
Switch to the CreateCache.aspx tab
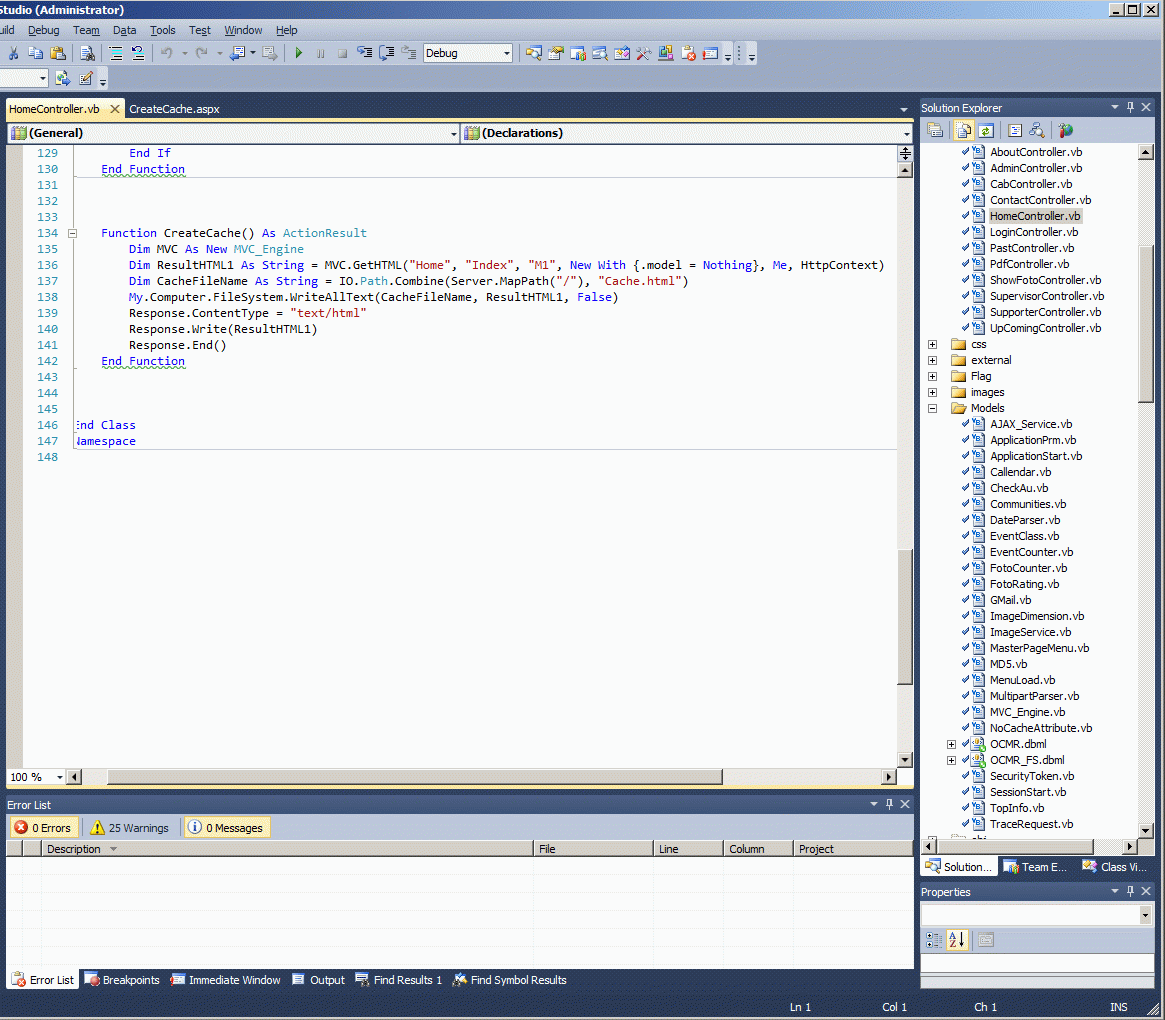[x=174, y=109]
